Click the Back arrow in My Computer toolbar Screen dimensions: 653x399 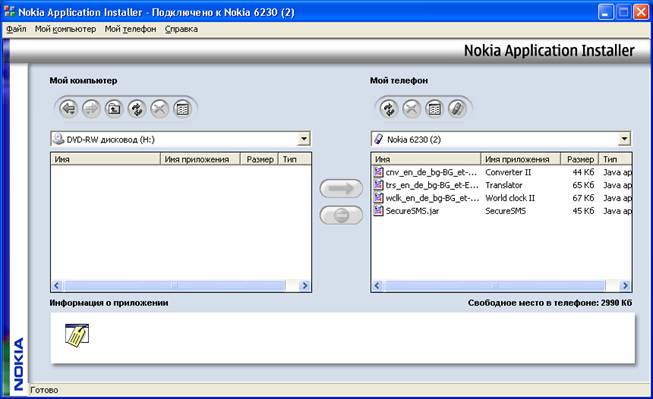click(68, 109)
